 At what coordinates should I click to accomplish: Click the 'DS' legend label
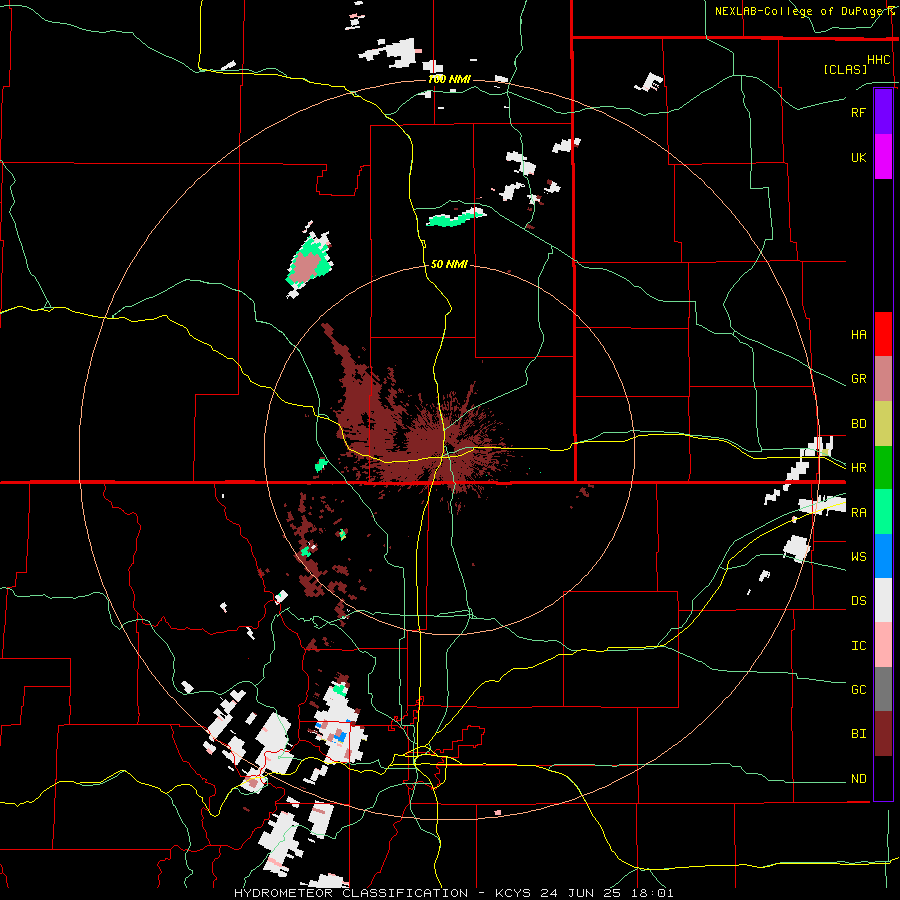(858, 601)
